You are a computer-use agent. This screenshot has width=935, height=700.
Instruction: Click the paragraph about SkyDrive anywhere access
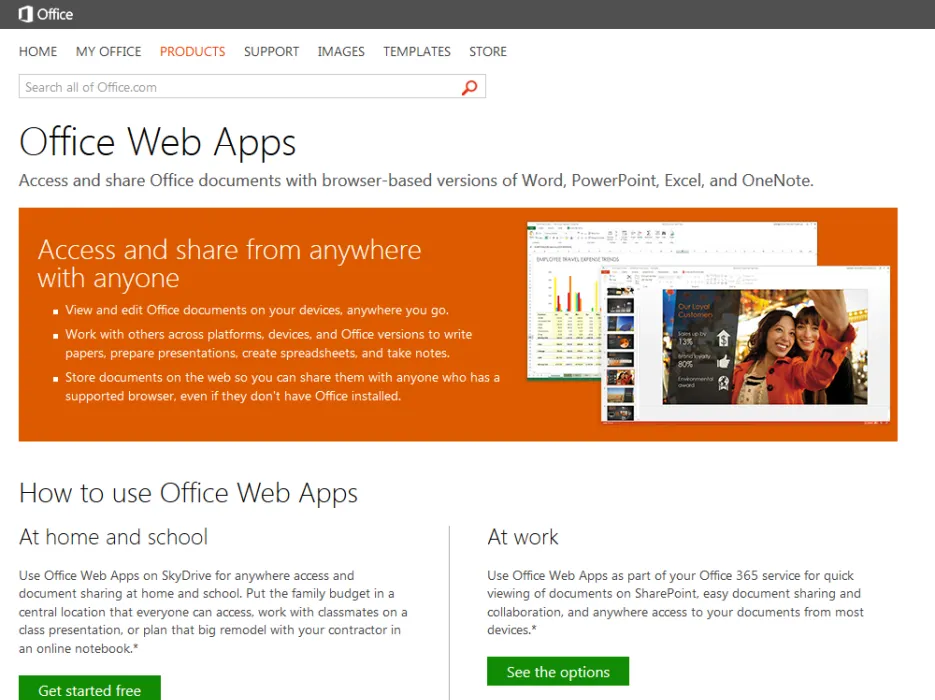point(213,612)
